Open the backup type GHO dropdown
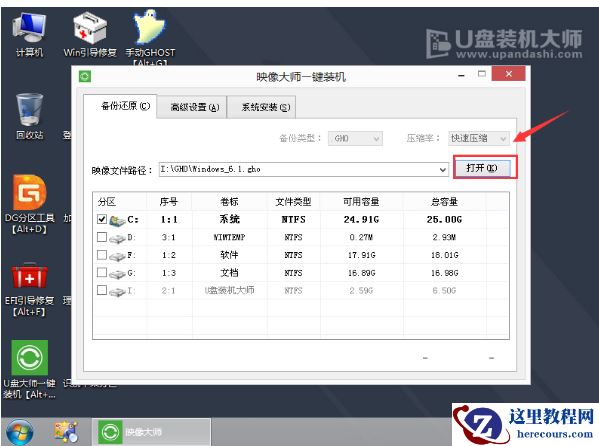 (x=355, y=138)
